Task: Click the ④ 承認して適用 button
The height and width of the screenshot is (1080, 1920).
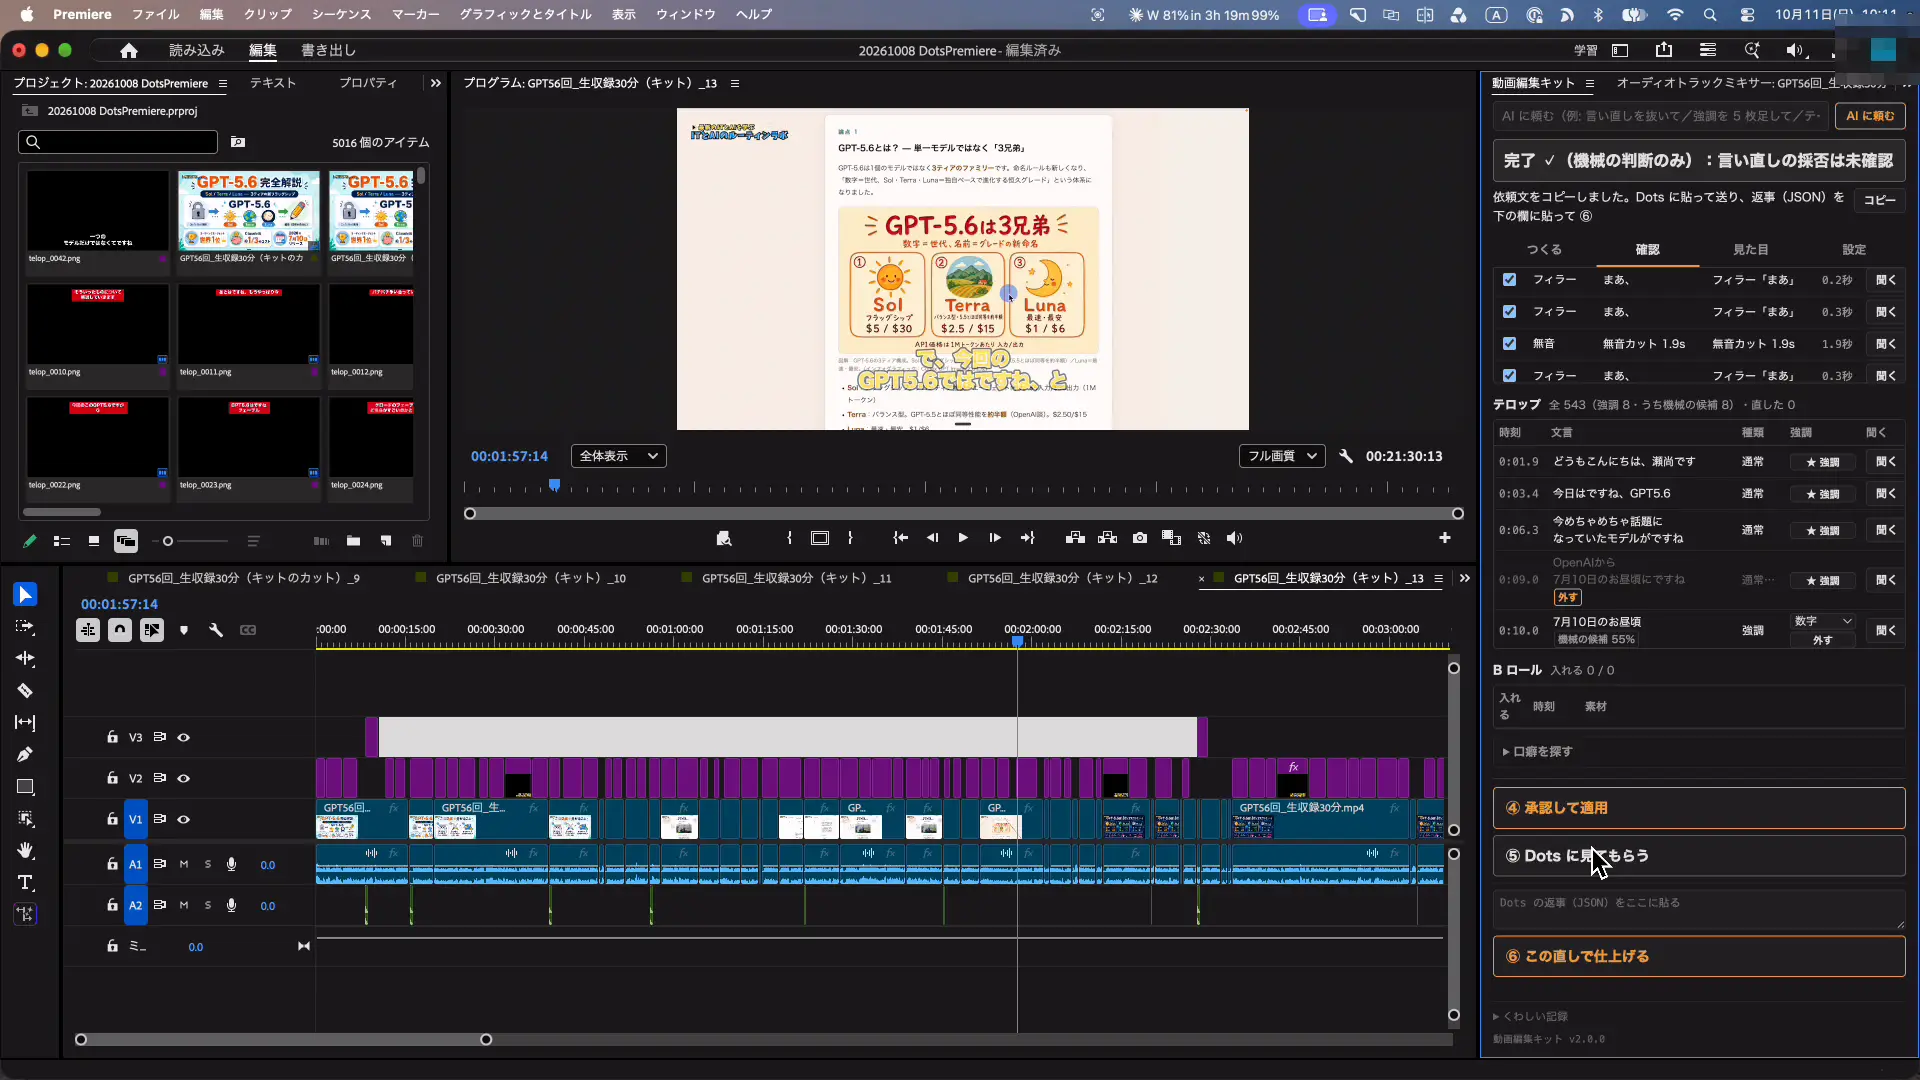Action: tap(1699, 808)
